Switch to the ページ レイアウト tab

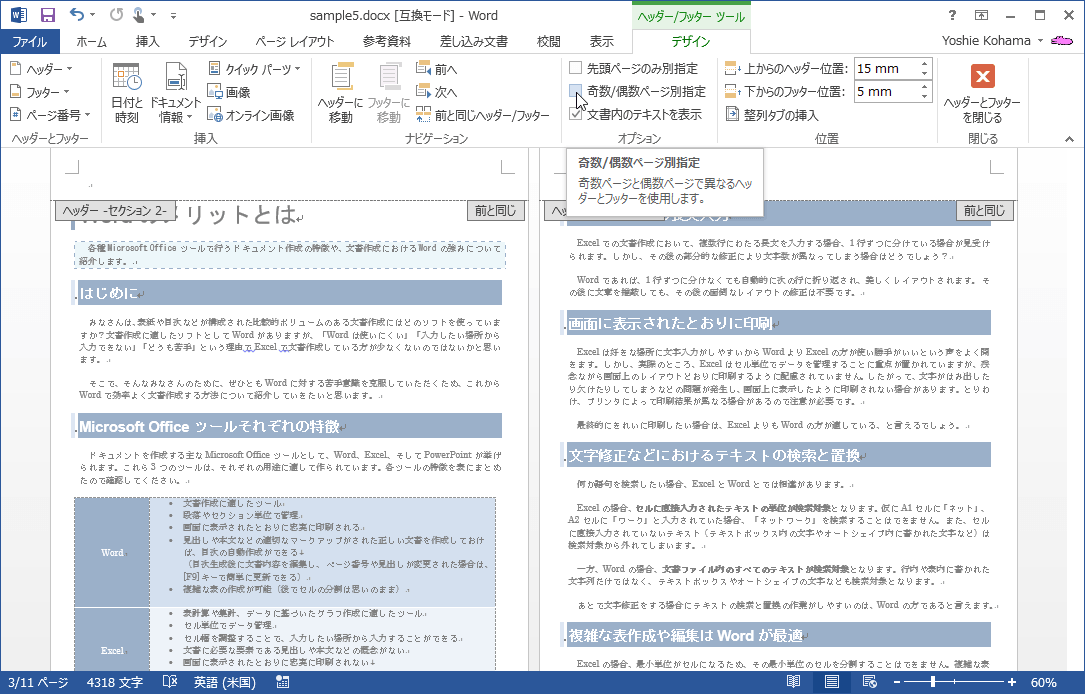[294, 42]
